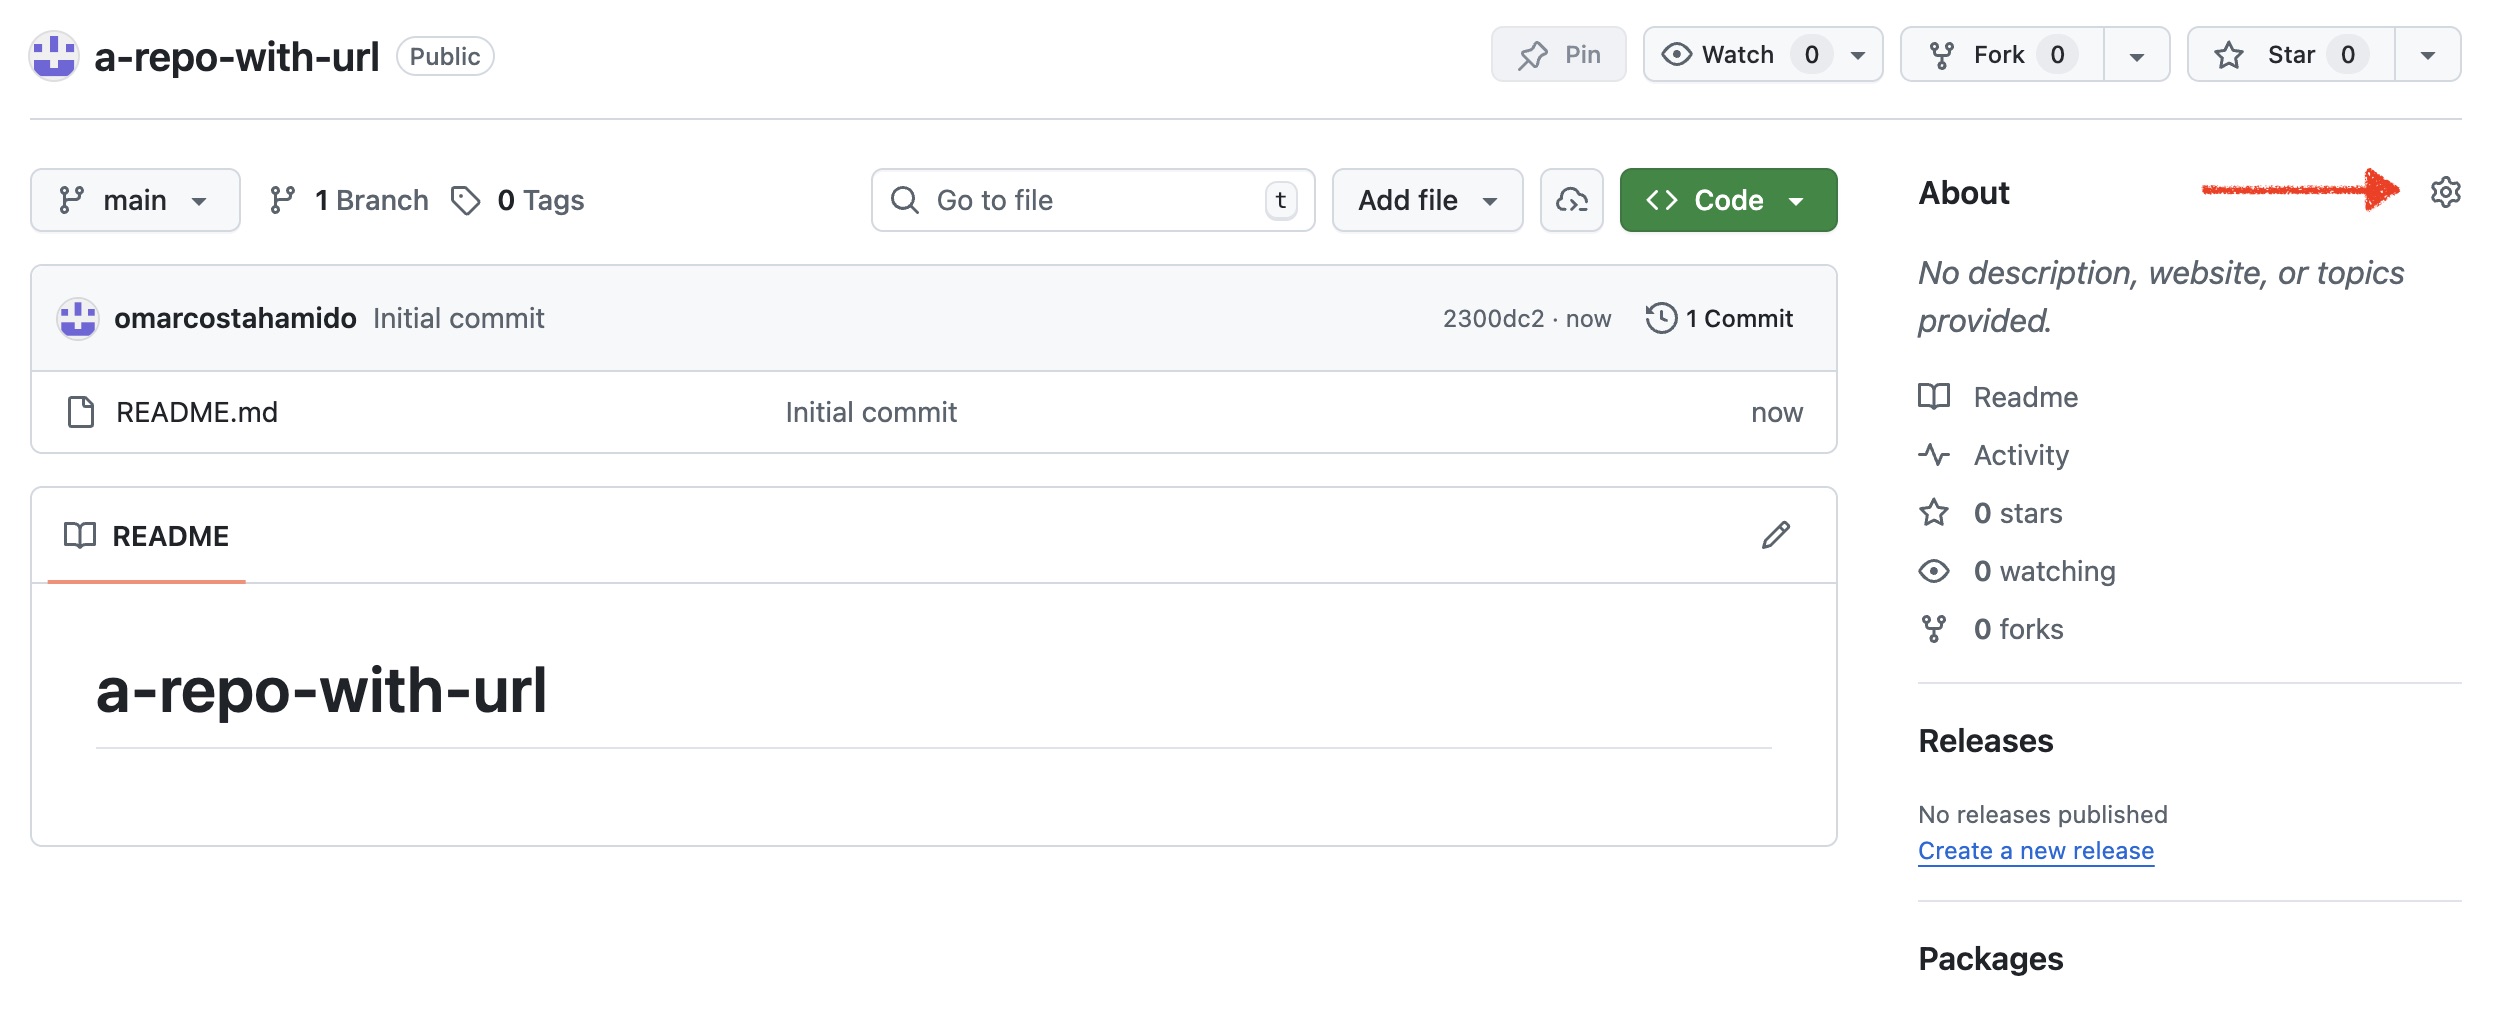Image resolution: width=2514 pixels, height=1012 pixels.
Task: Click the Fork count badge 0
Action: (2057, 54)
